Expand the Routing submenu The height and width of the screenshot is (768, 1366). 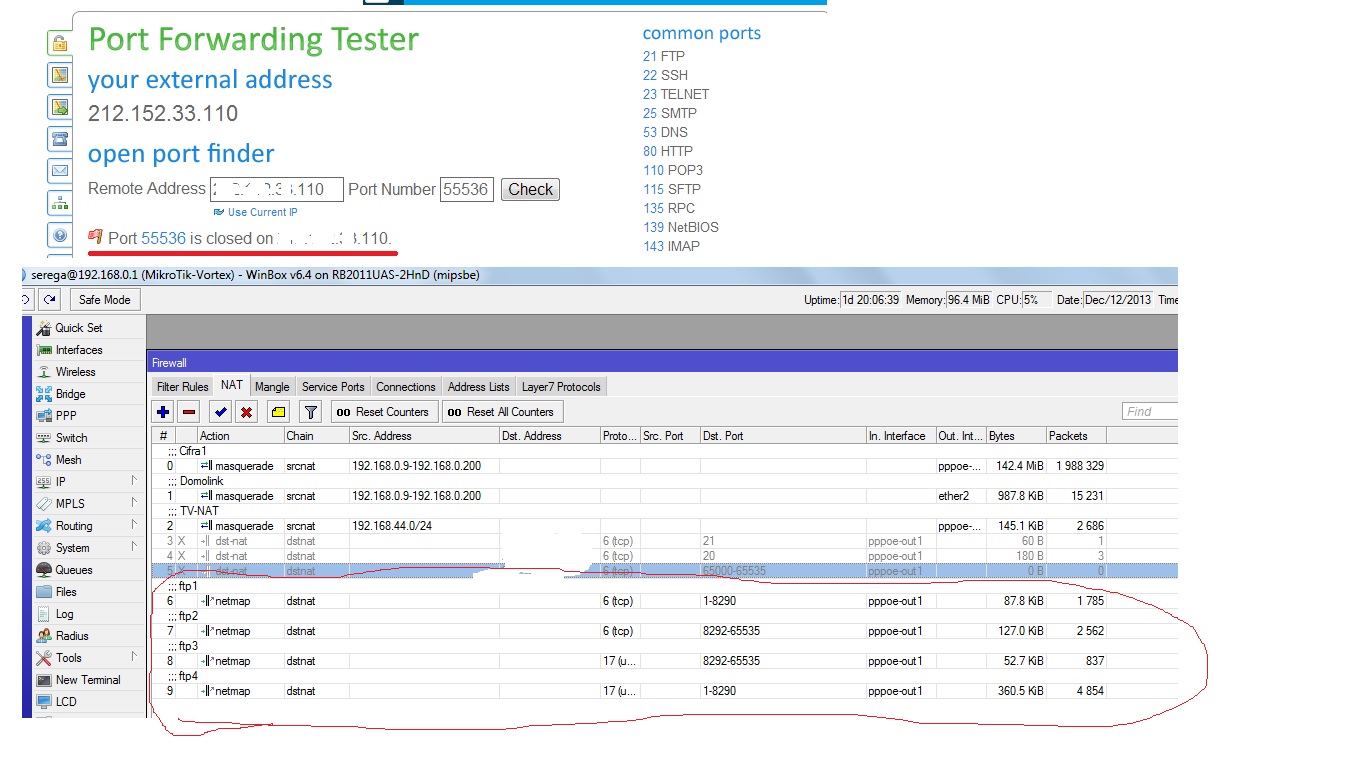coord(74,526)
